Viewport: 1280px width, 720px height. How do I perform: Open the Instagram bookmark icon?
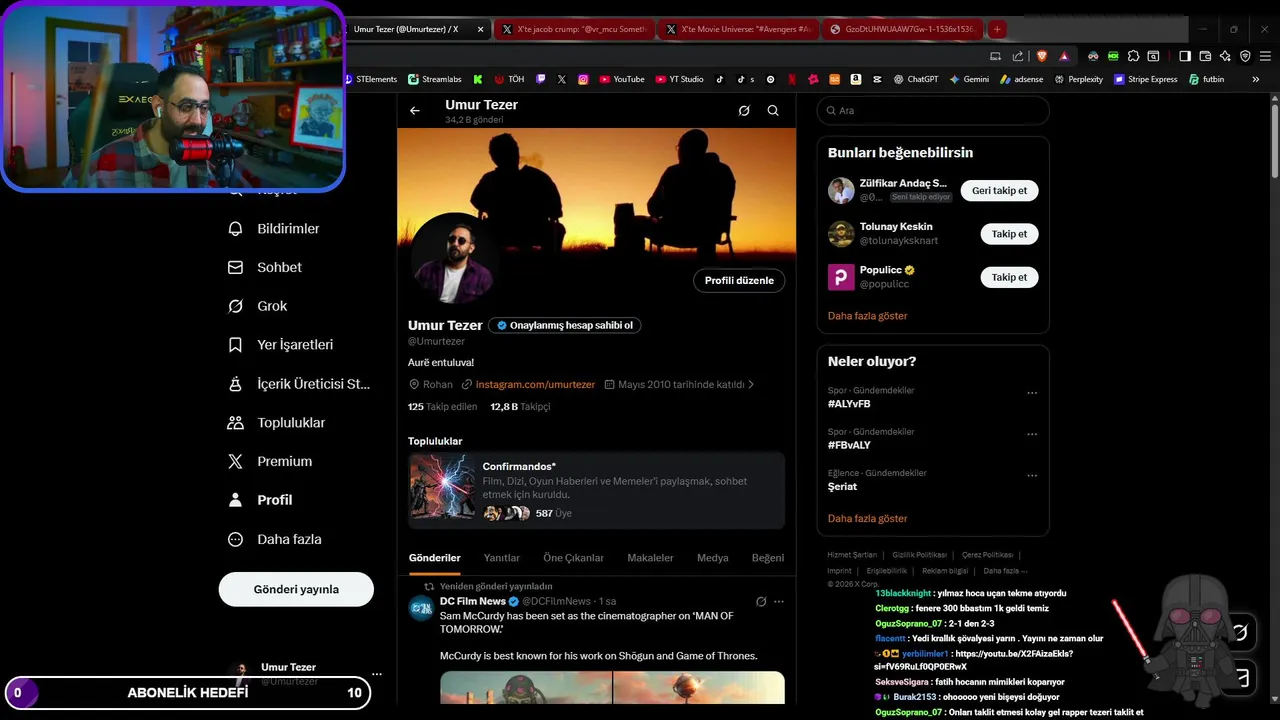pyautogui.click(x=583, y=79)
